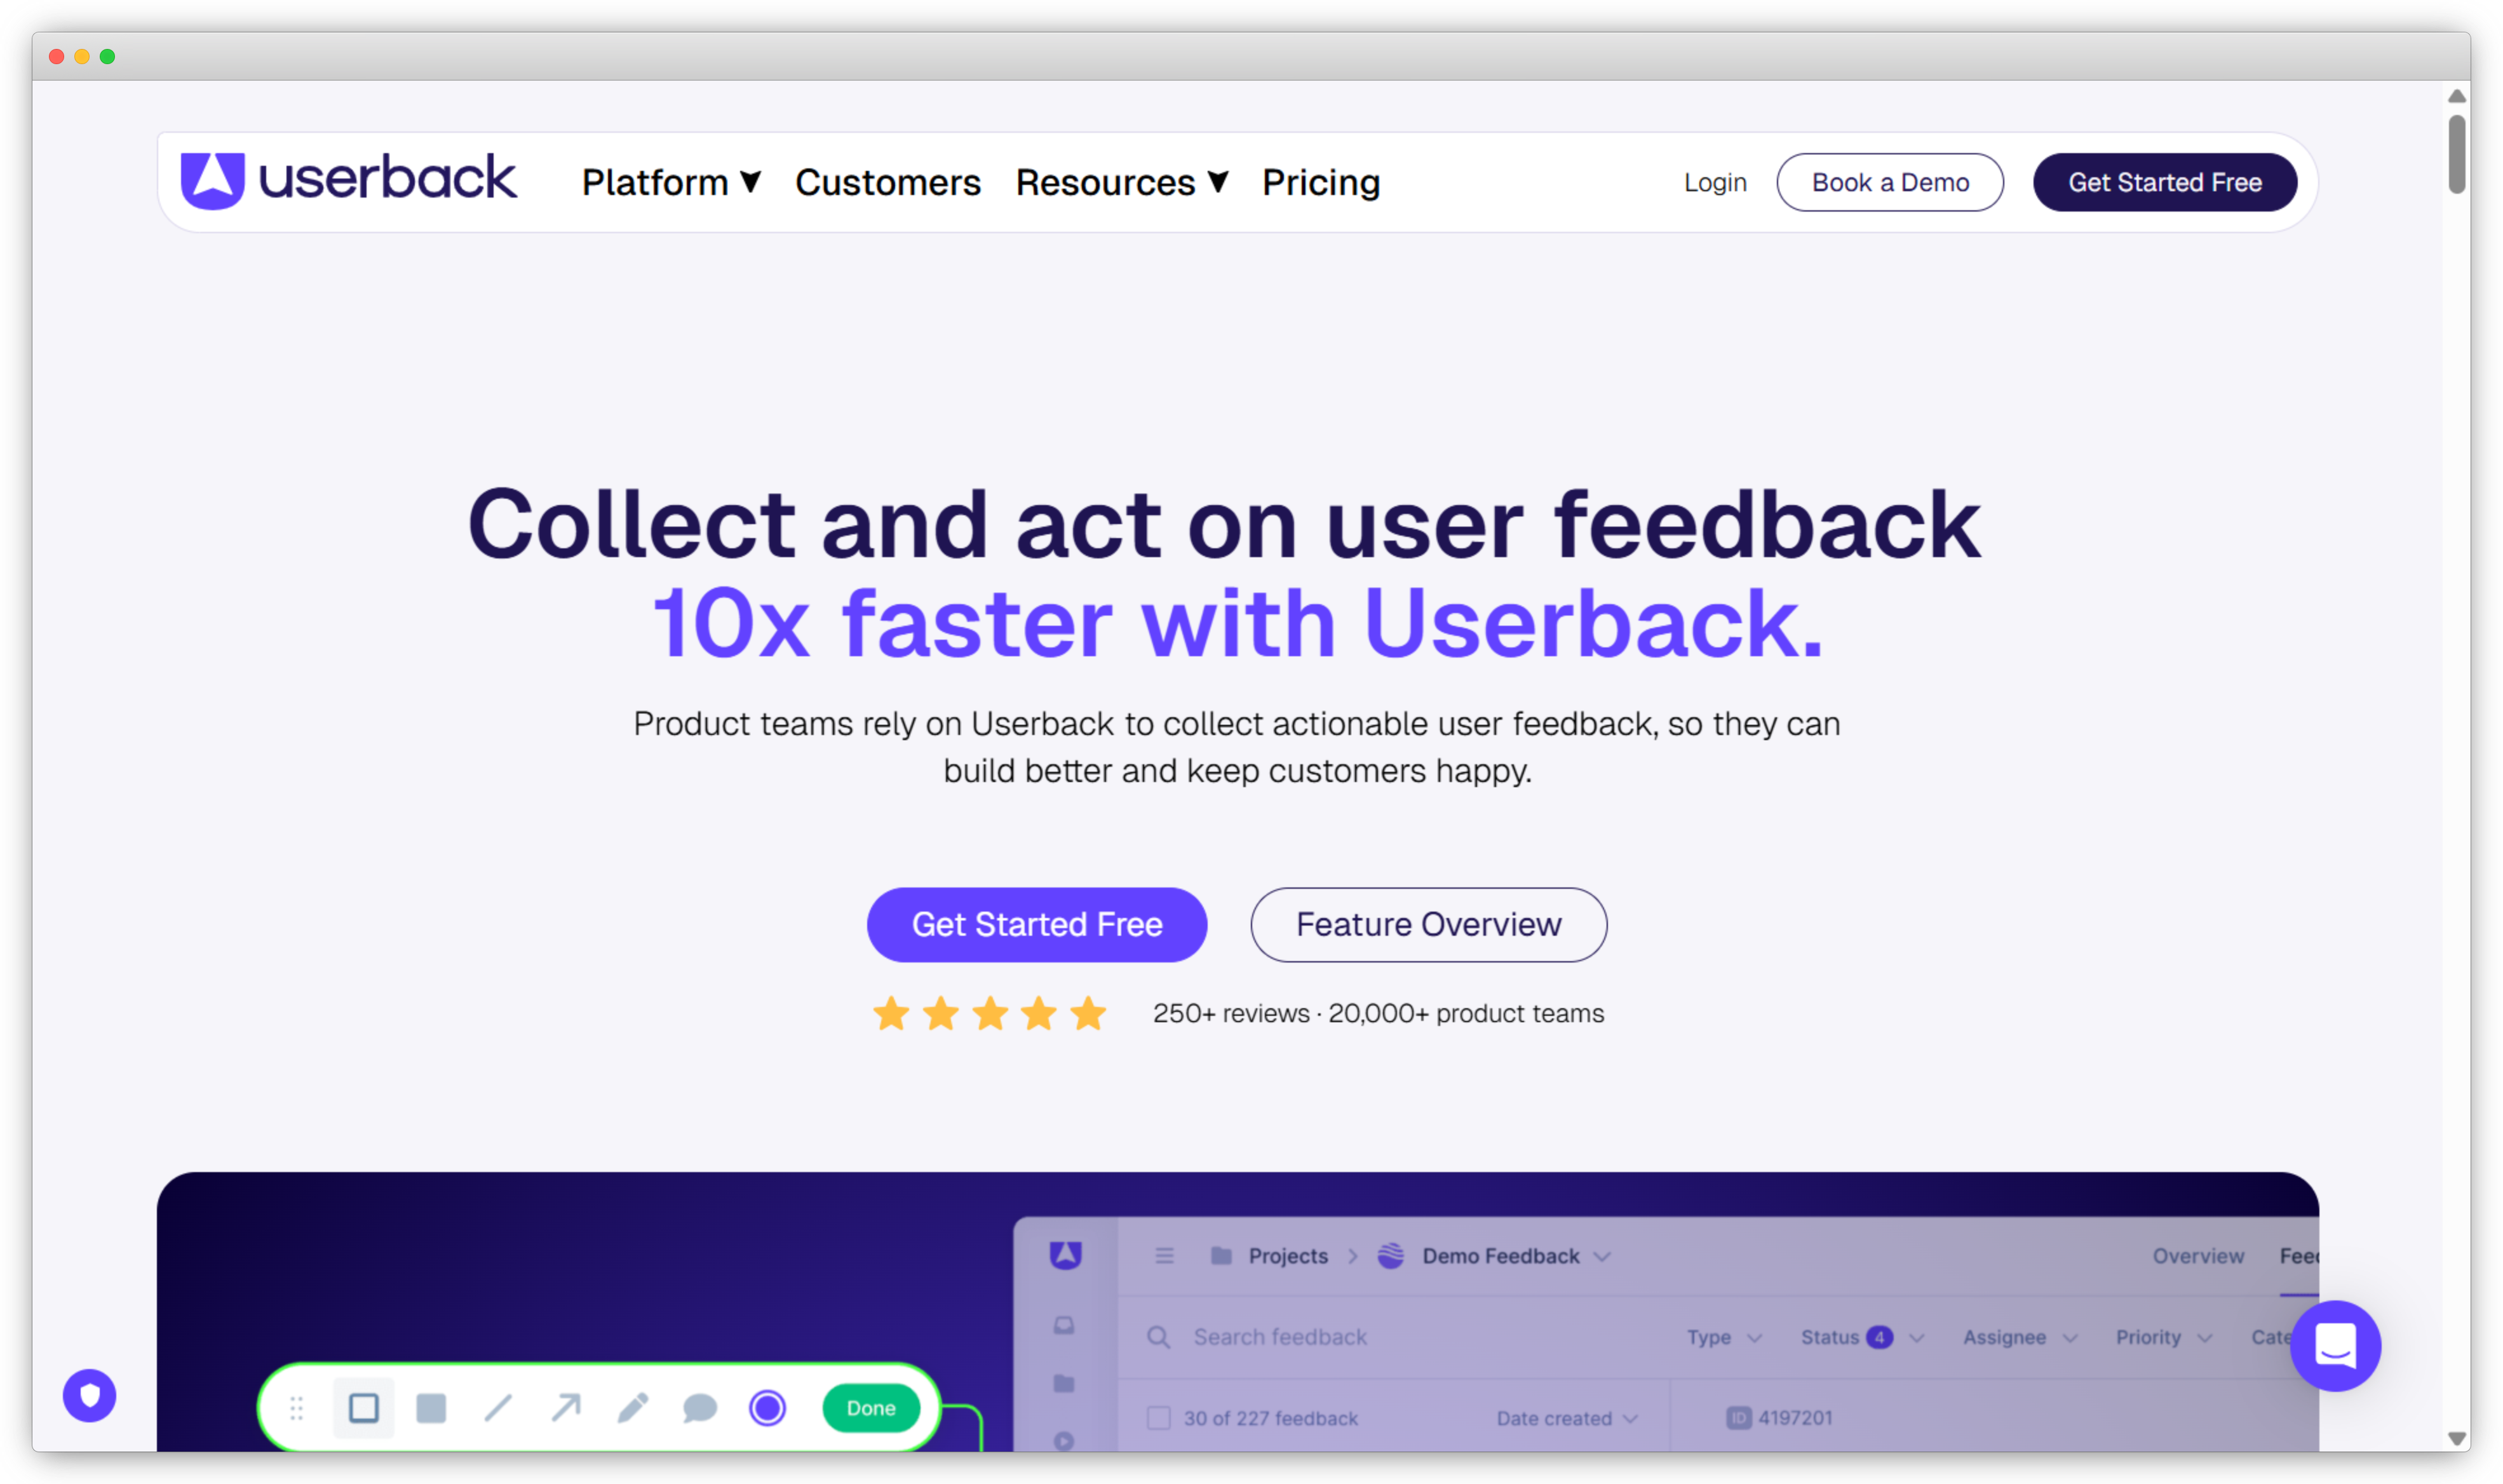The height and width of the screenshot is (1484, 2503).
Task: Select the filled rectangle blackout tool
Action: (431, 1408)
